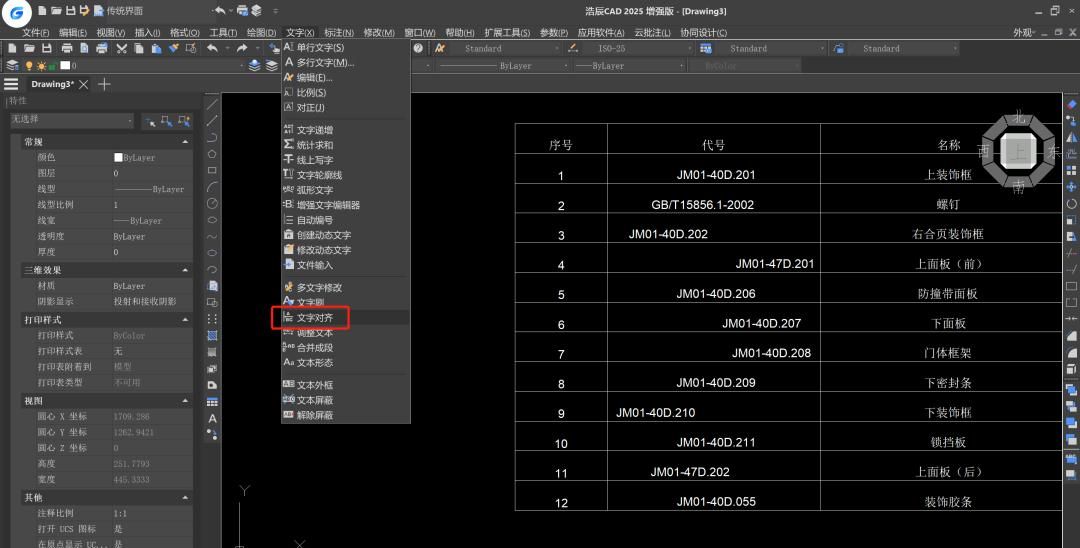Click 东 on the view cube compass
The height and width of the screenshot is (548, 1080).
tap(1053, 151)
